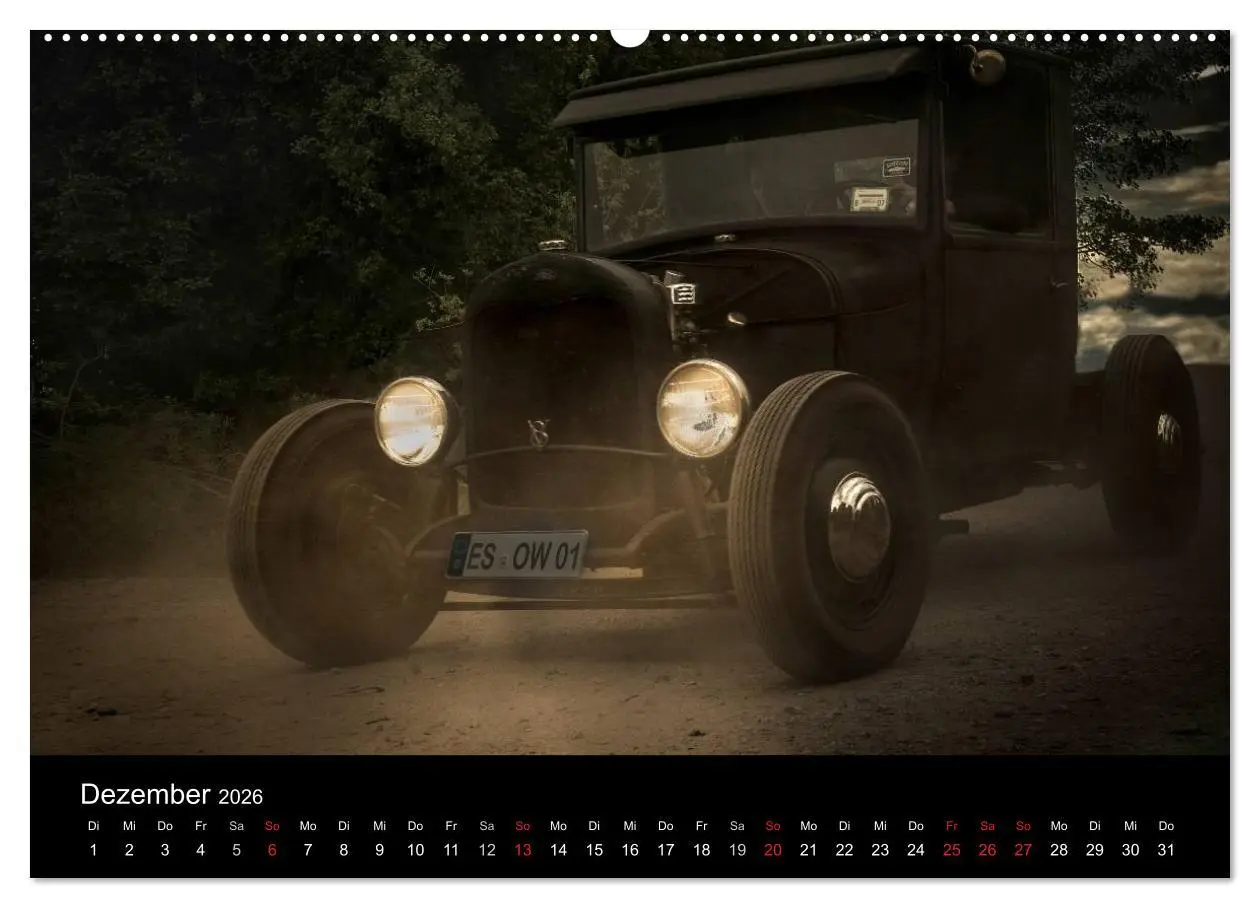Screen dimensions: 1260x908
Task: Select the year label 2026
Action: pyautogui.click(x=242, y=797)
